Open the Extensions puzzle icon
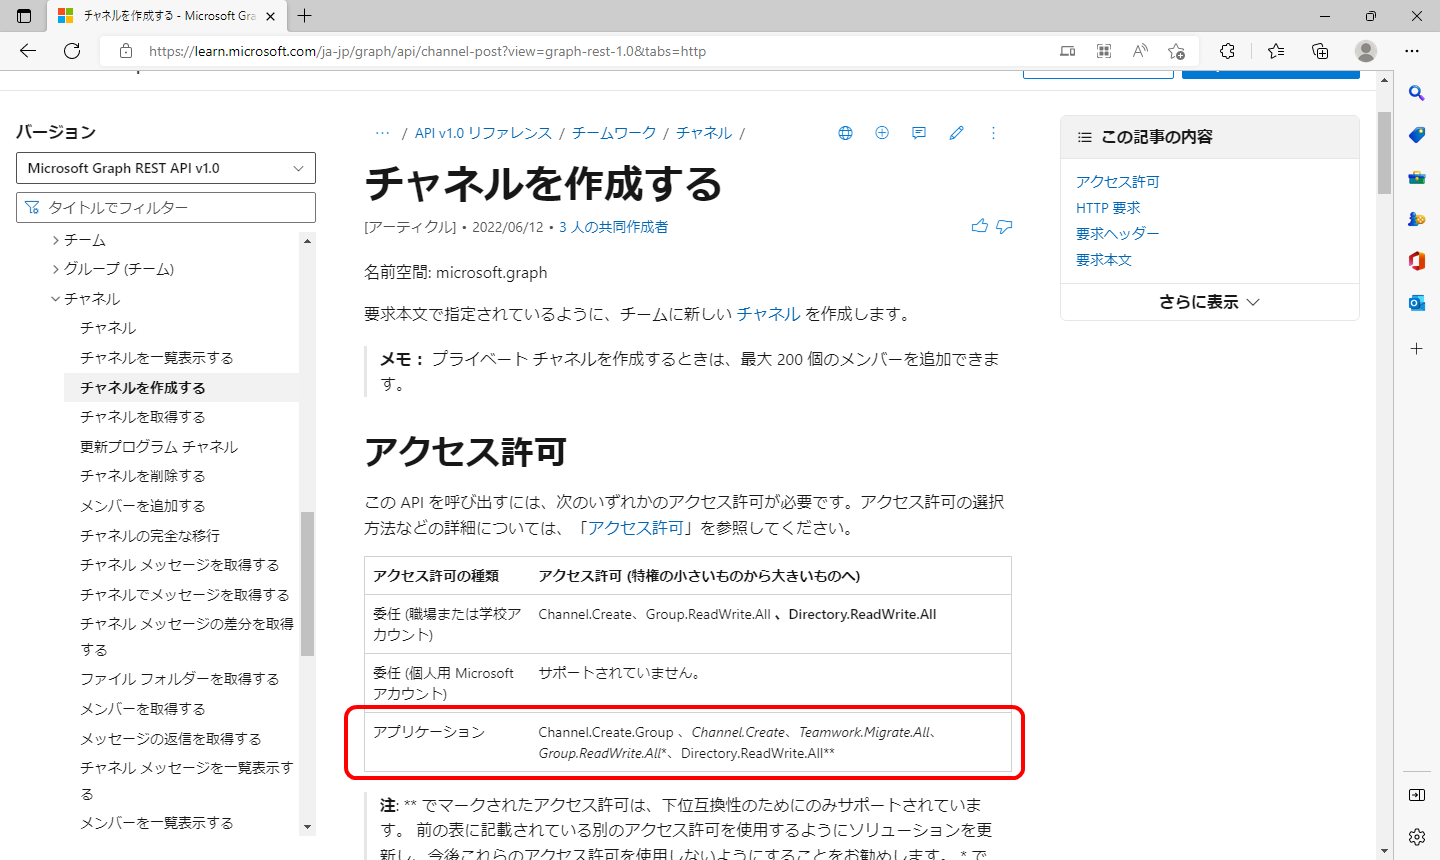Viewport: 1440px width, 860px height. (x=1228, y=51)
